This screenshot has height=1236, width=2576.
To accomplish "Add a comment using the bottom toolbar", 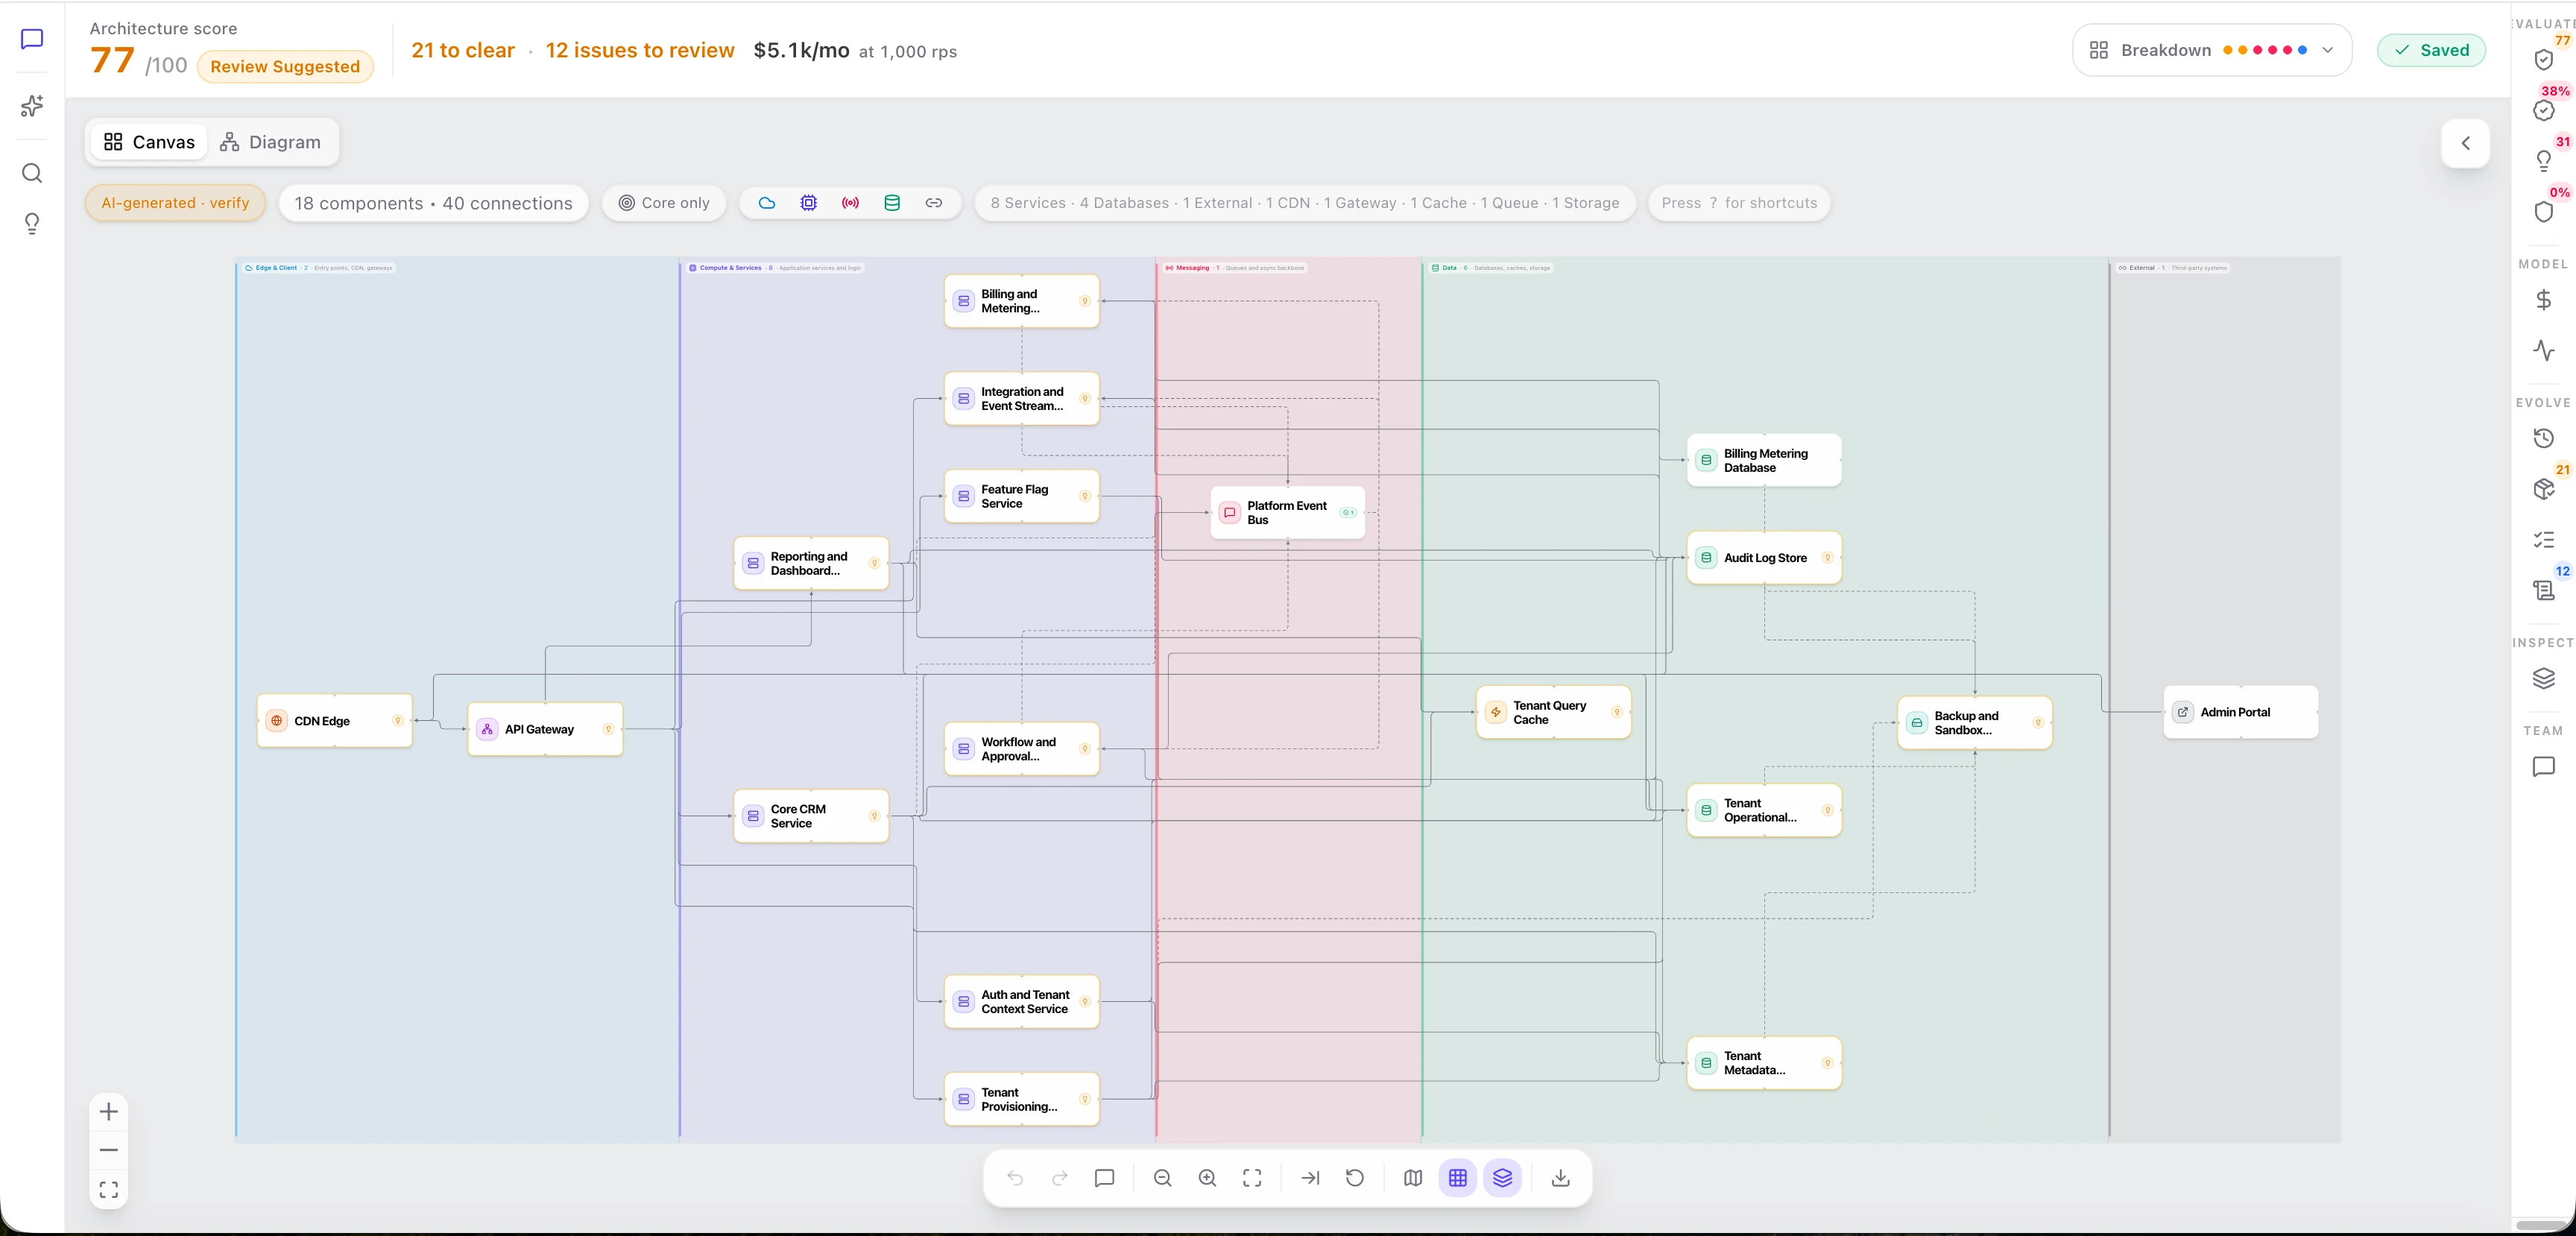I will (1104, 1178).
